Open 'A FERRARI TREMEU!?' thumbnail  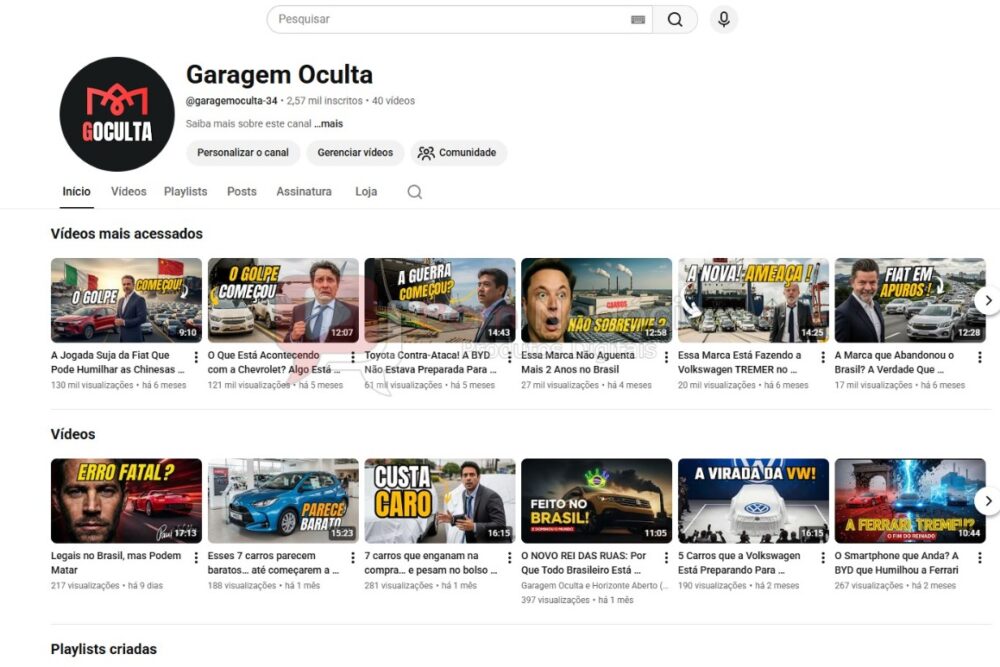(x=910, y=501)
